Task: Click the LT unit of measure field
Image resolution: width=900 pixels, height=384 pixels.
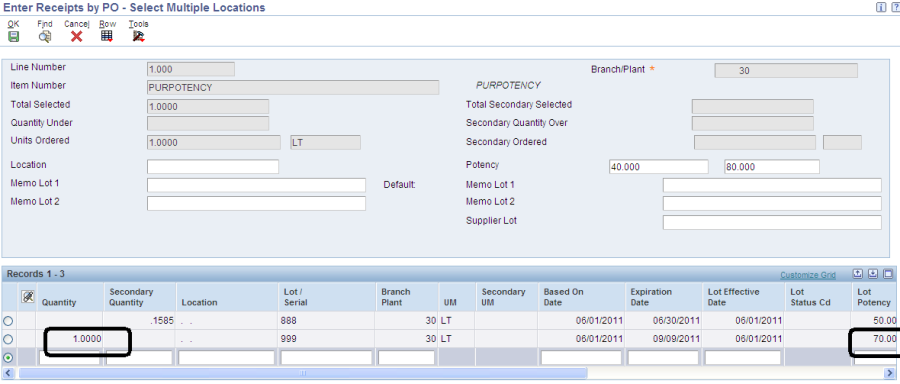Action: tap(325, 142)
